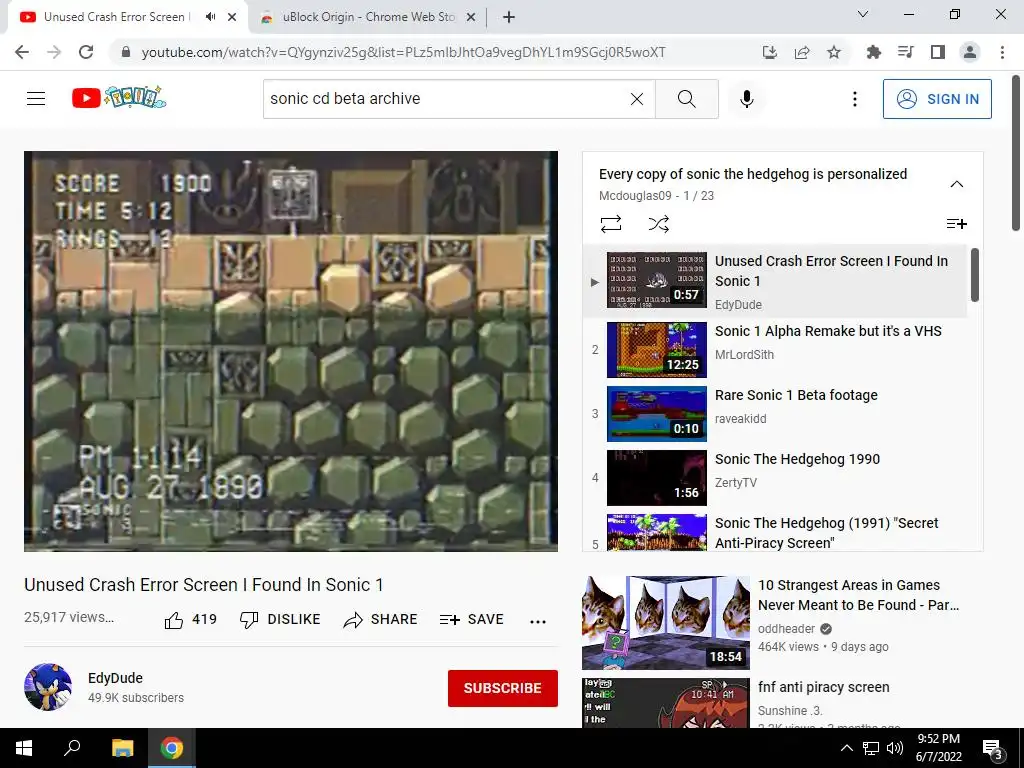Go back in browser history
Screen dimensions: 1024x768
coord(22,52)
